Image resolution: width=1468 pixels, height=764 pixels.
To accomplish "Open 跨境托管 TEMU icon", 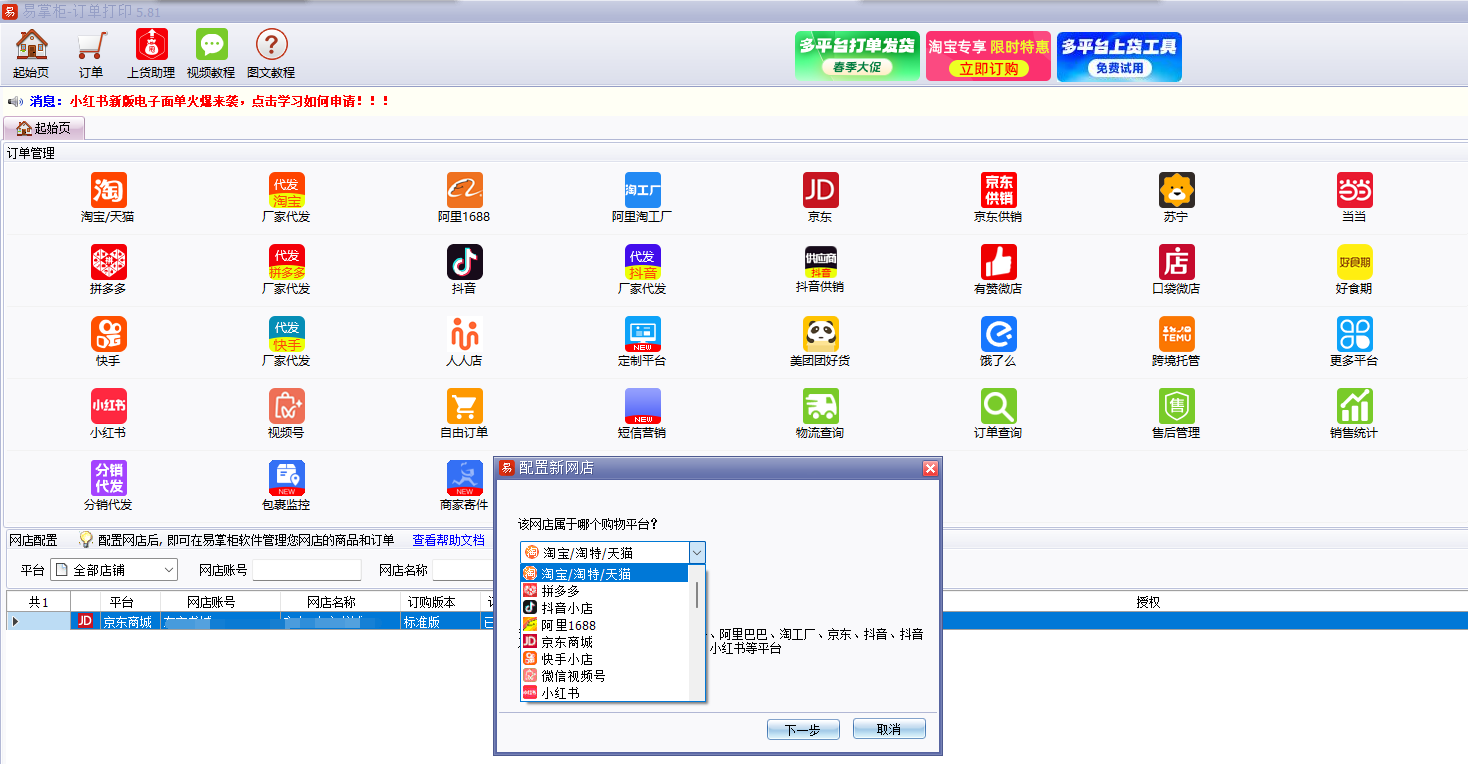I will (x=1176, y=334).
